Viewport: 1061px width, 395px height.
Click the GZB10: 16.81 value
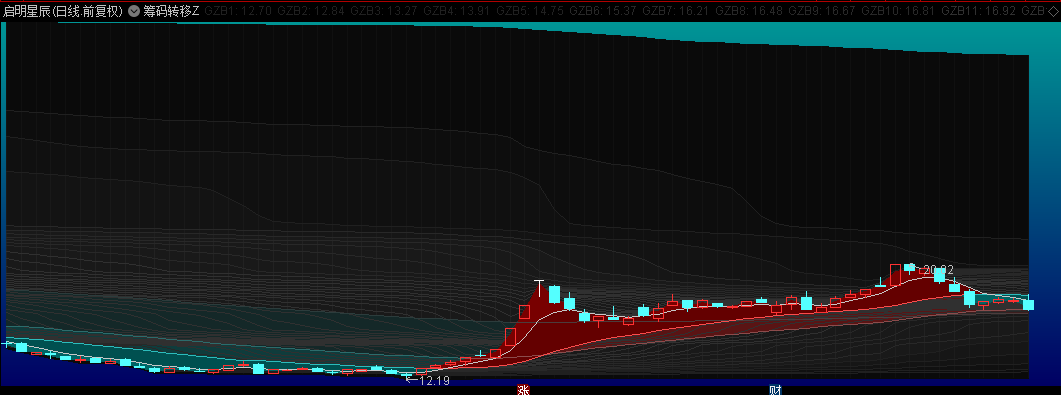pos(899,11)
